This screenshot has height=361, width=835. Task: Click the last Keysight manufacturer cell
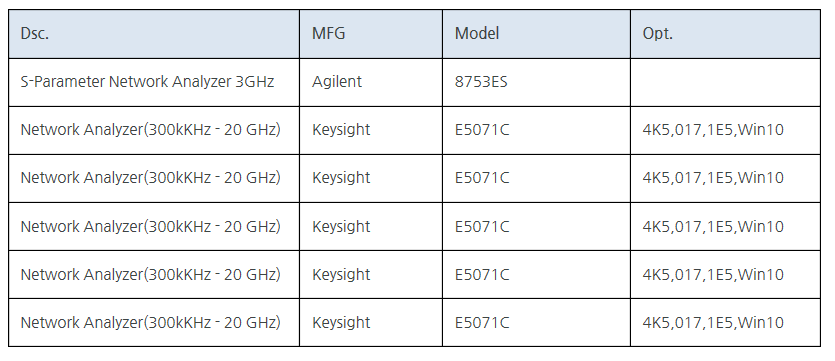click(371, 322)
